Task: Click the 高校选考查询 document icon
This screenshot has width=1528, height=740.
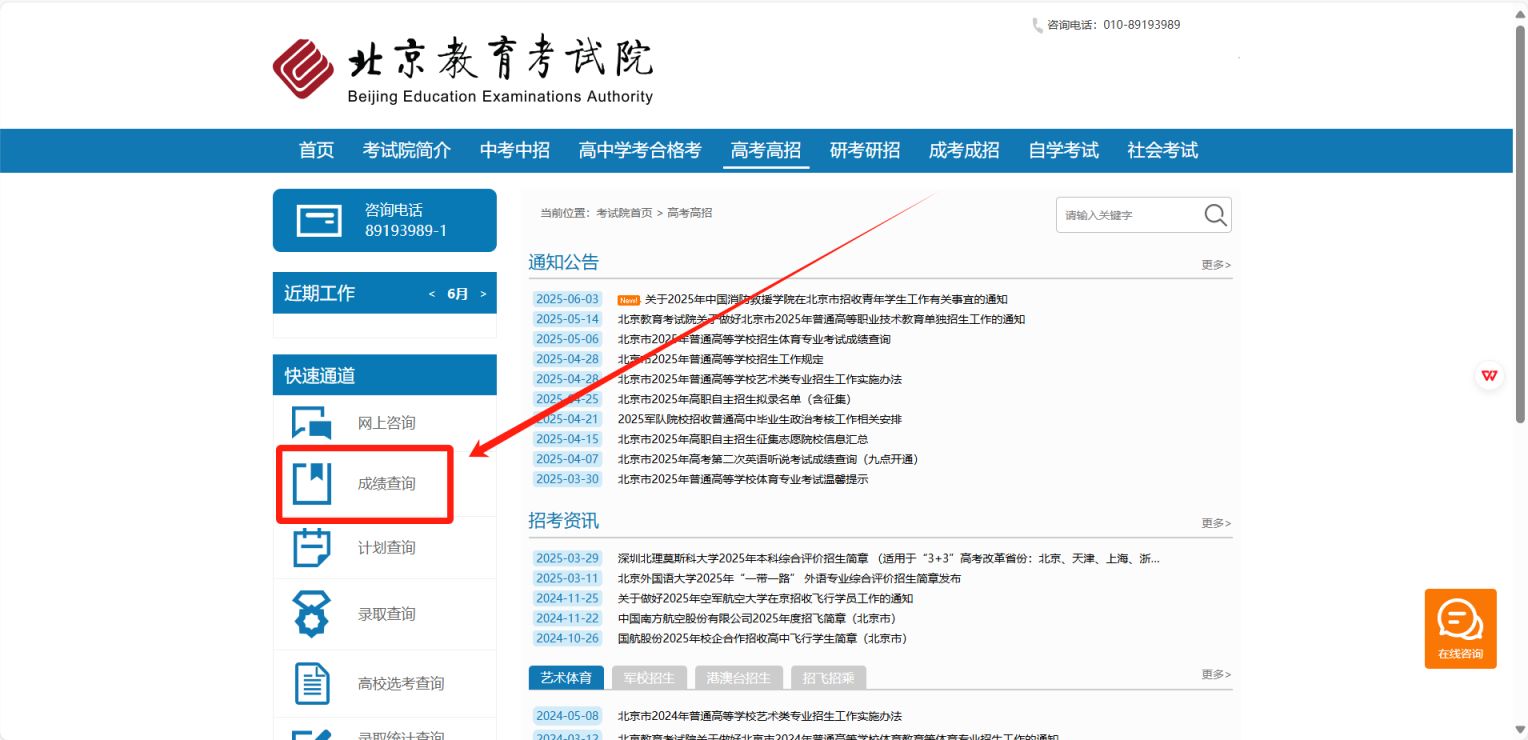Action: [x=312, y=683]
